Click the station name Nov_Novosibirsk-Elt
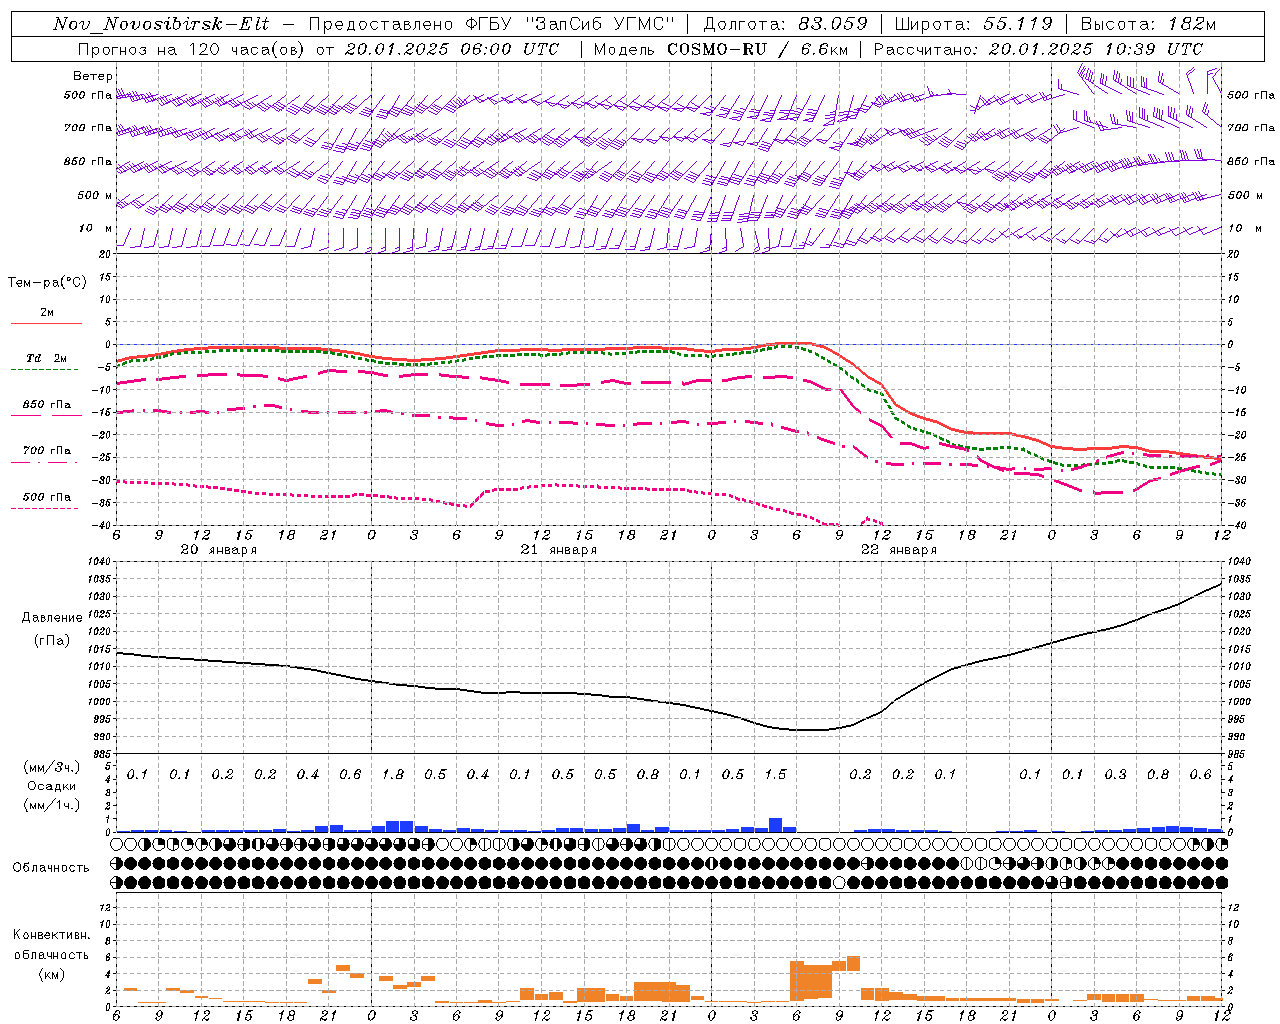This screenshot has width=1280, height=1024. 161,24
